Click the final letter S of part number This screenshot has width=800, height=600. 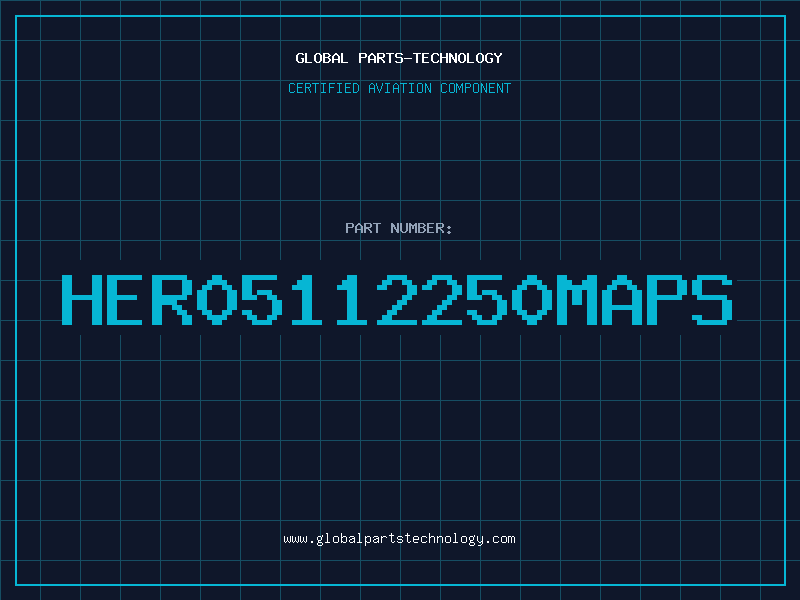click(712, 299)
